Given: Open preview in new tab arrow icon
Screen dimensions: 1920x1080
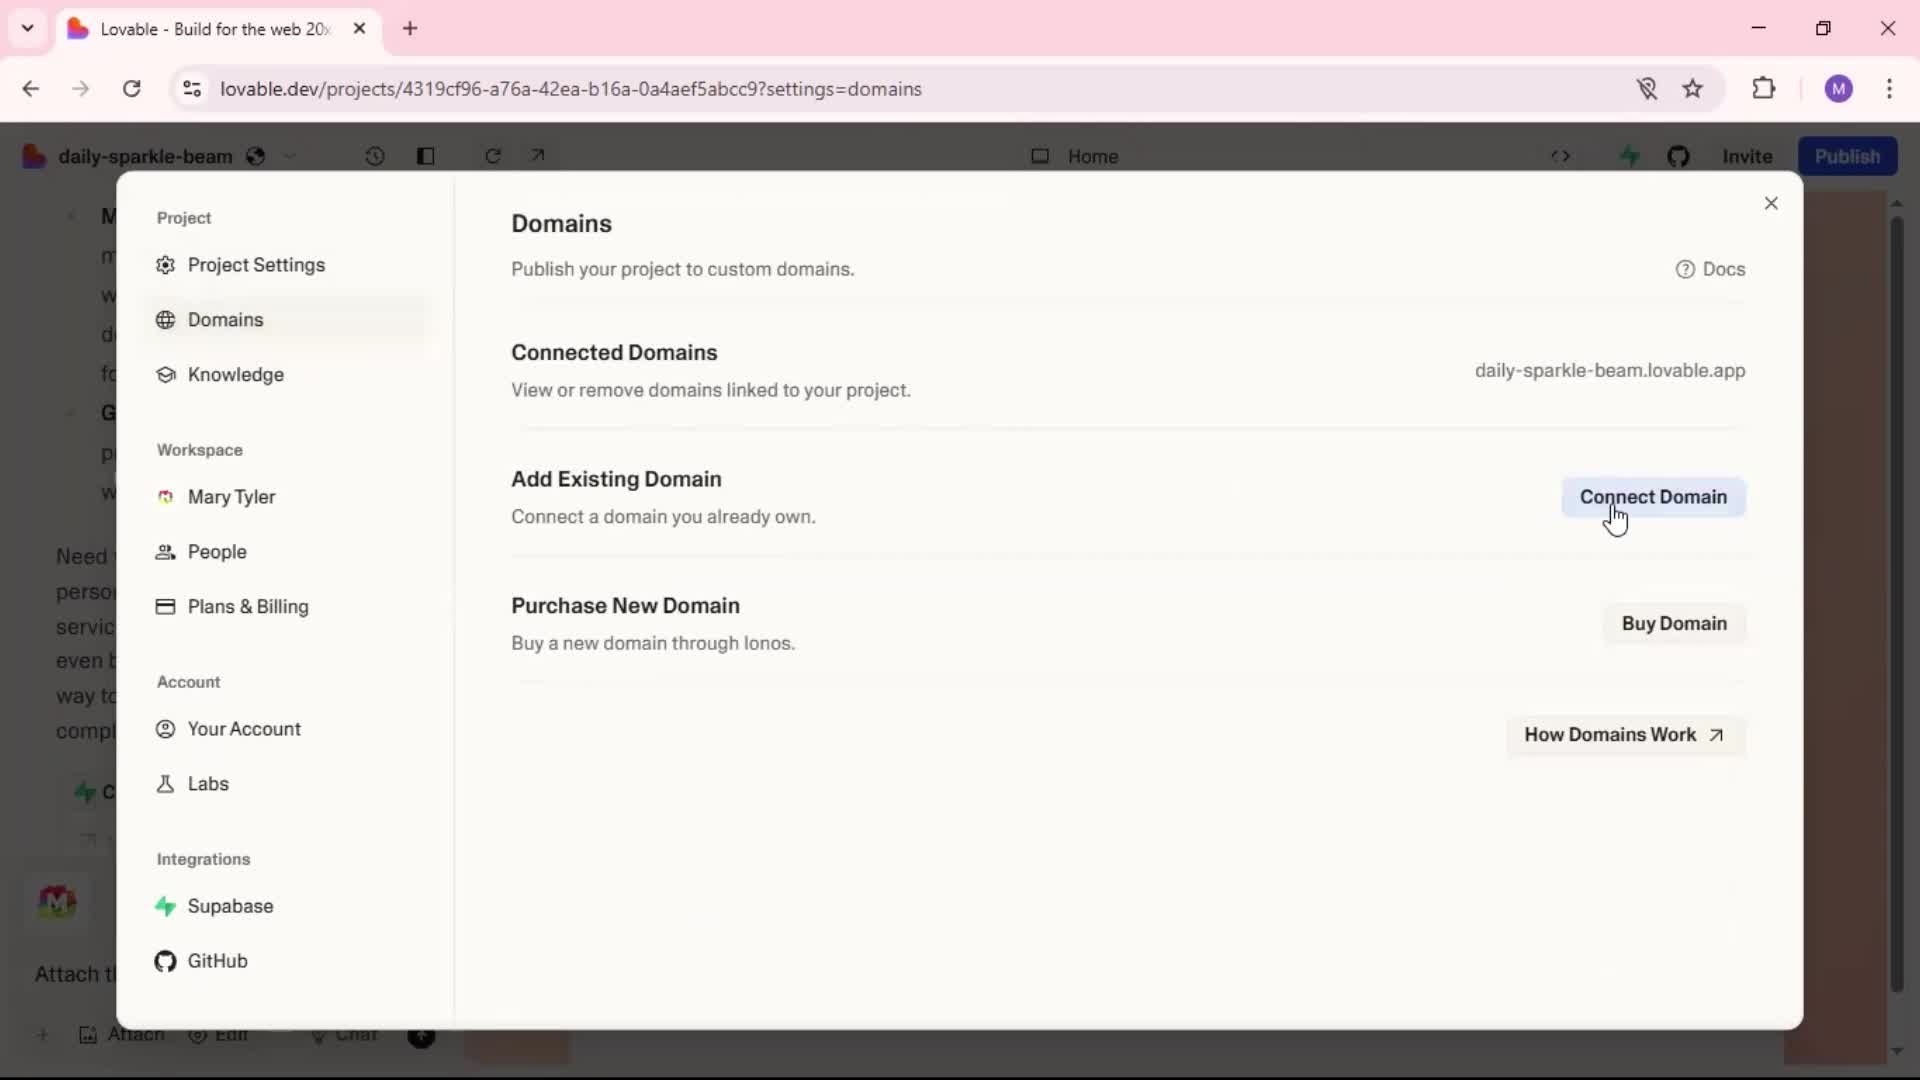Looking at the screenshot, I should tap(538, 155).
